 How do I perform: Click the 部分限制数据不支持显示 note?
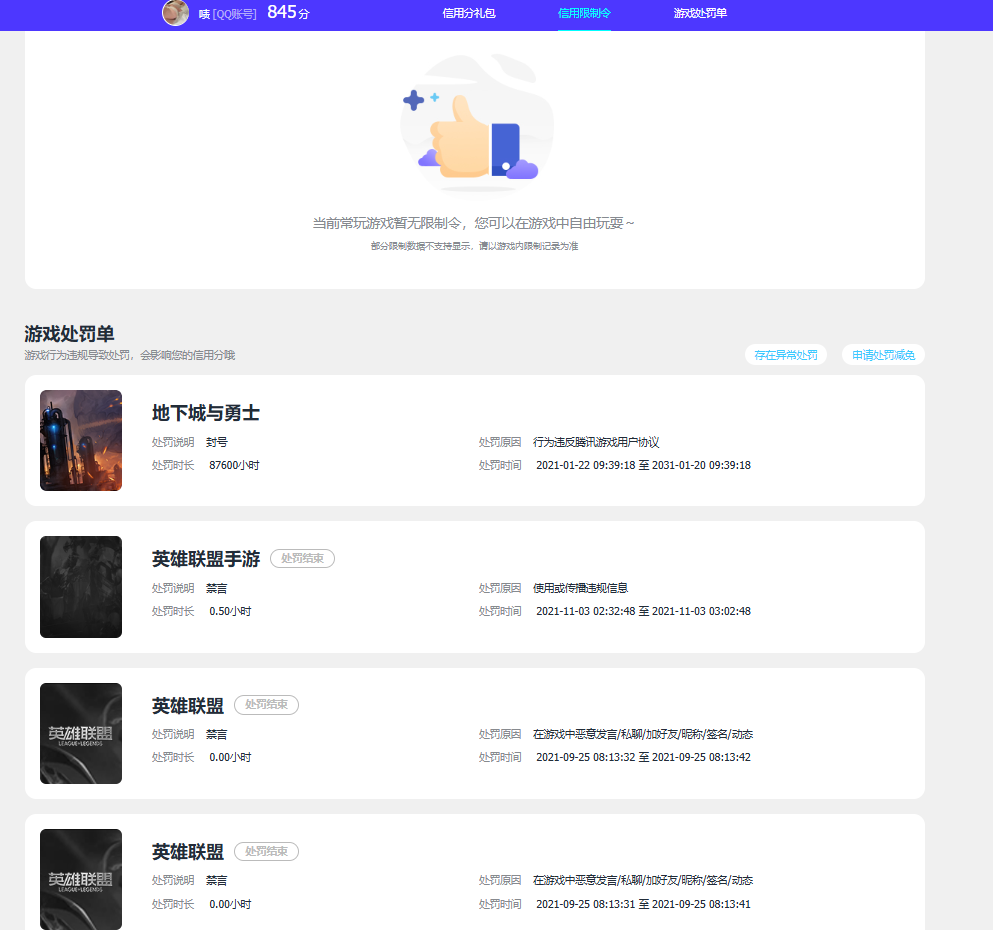(474, 246)
